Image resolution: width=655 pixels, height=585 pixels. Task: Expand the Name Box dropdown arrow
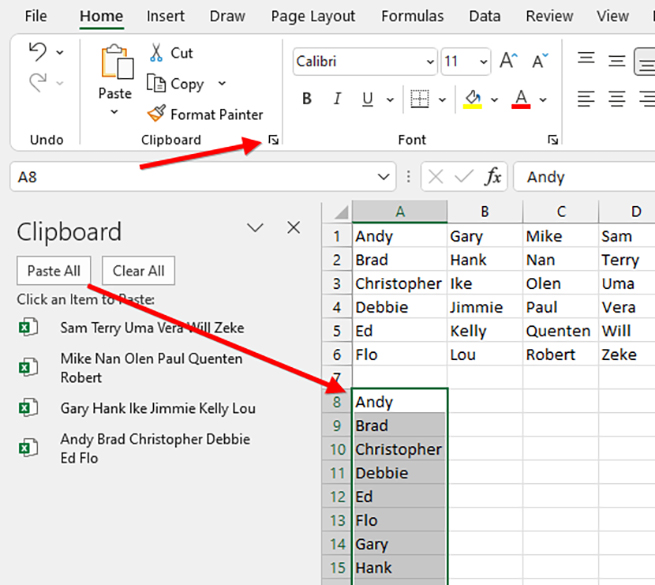[x=384, y=177]
